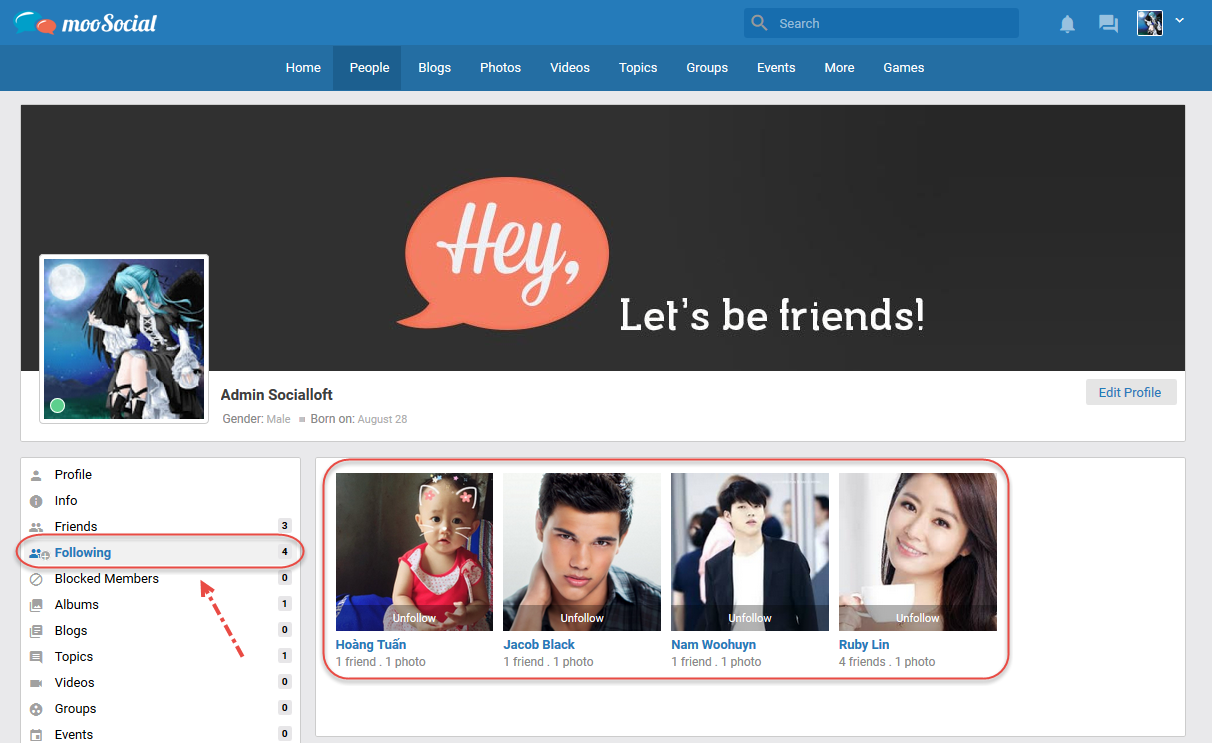Click the Search input field
Image resolution: width=1212 pixels, height=743 pixels.
881,23
